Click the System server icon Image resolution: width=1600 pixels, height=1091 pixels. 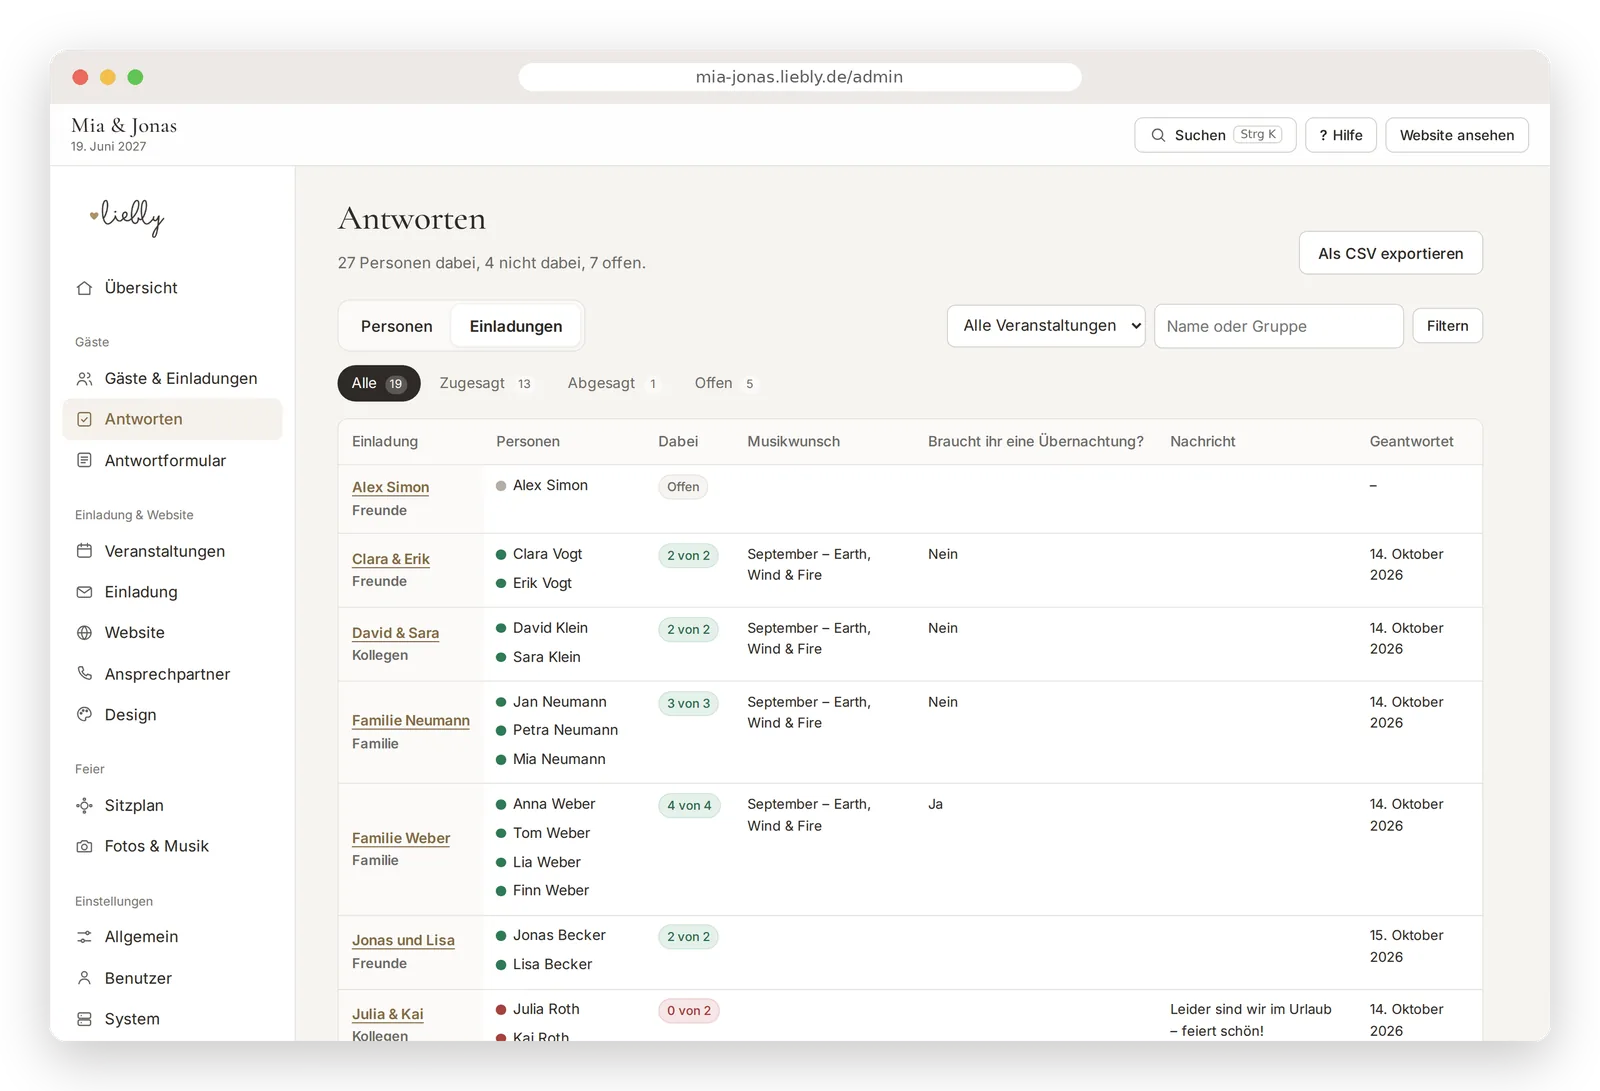[x=85, y=1019]
